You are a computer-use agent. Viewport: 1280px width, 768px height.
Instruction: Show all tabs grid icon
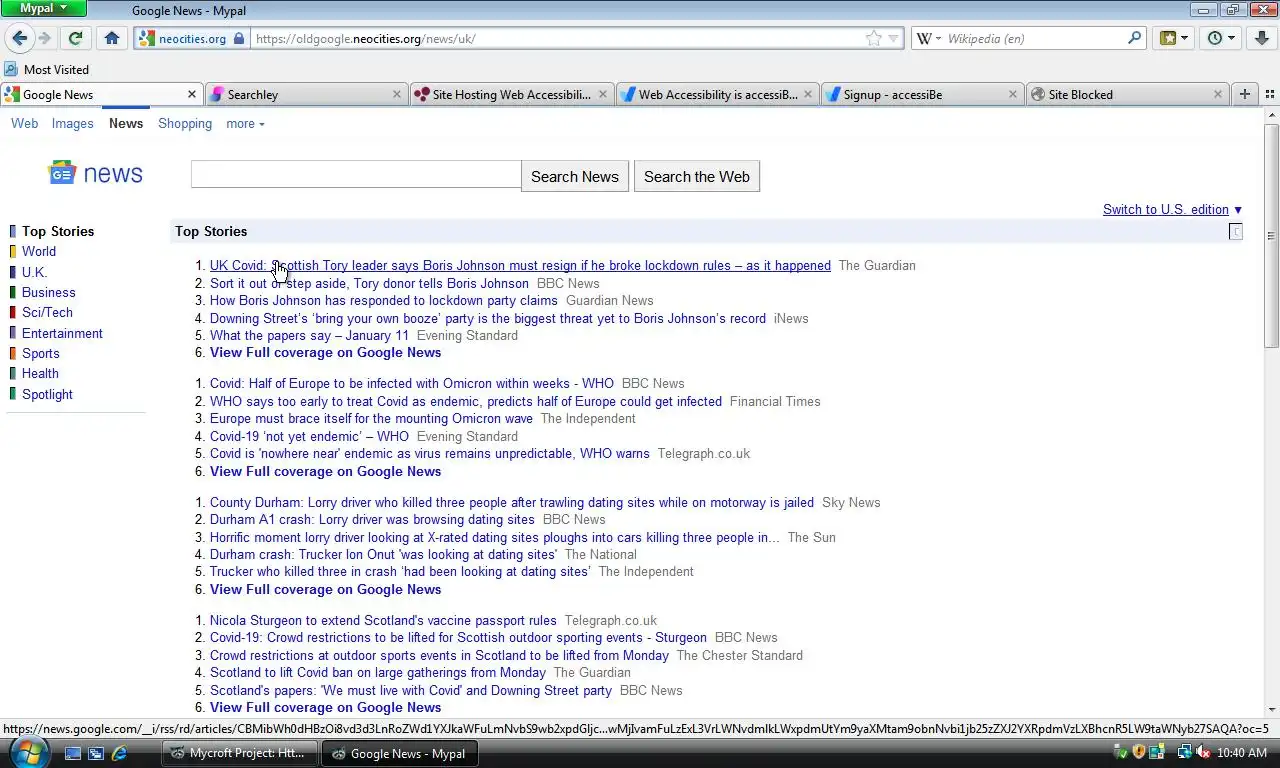[1270, 94]
